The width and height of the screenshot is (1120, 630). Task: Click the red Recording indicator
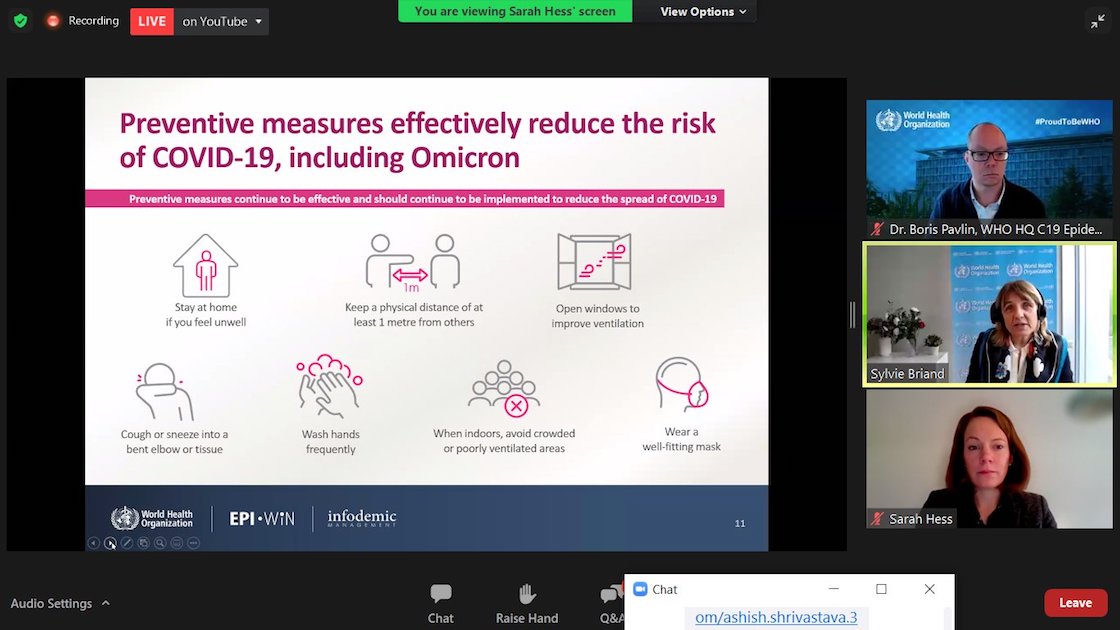[x=83, y=21]
